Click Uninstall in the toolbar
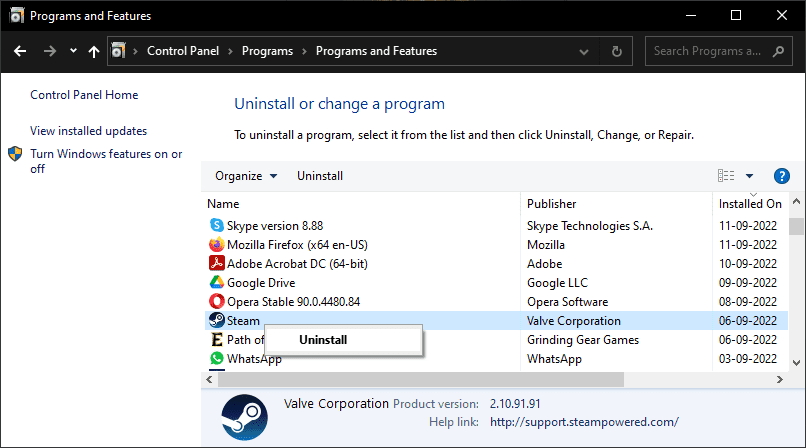806x448 pixels. 320,176
